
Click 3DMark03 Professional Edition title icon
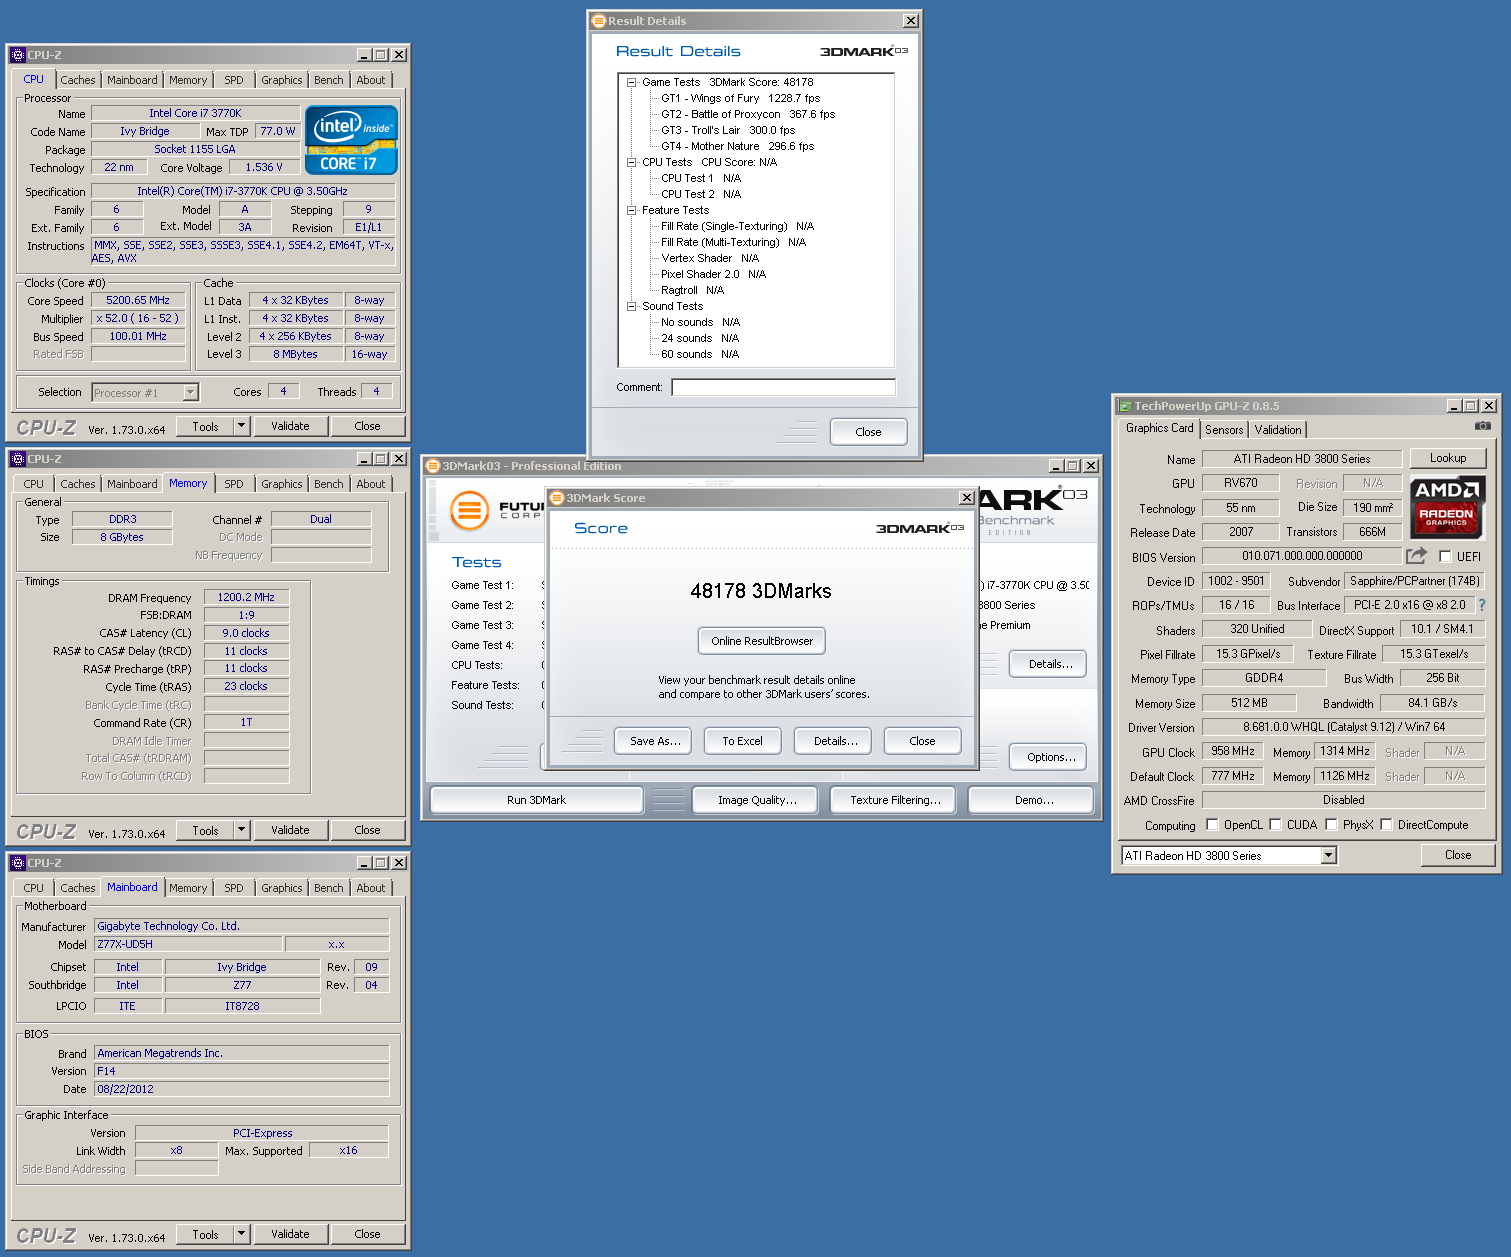coord(433,466)
